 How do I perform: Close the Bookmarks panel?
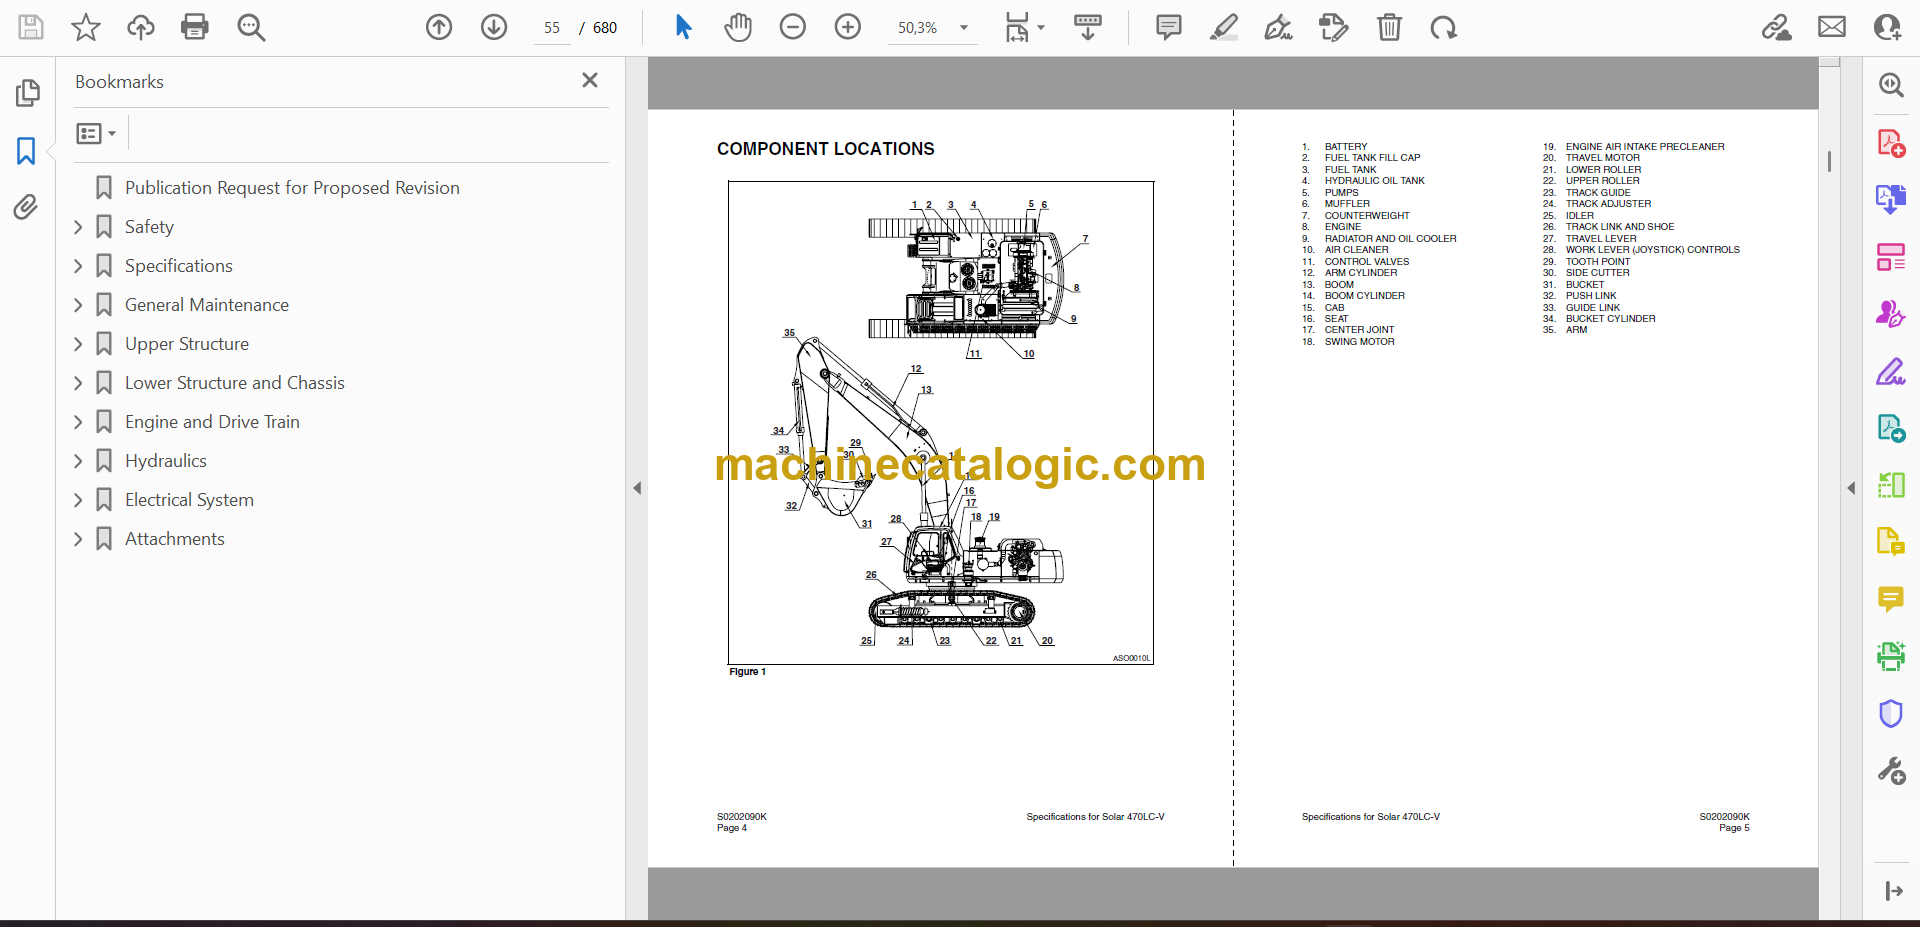click(590, 80)
